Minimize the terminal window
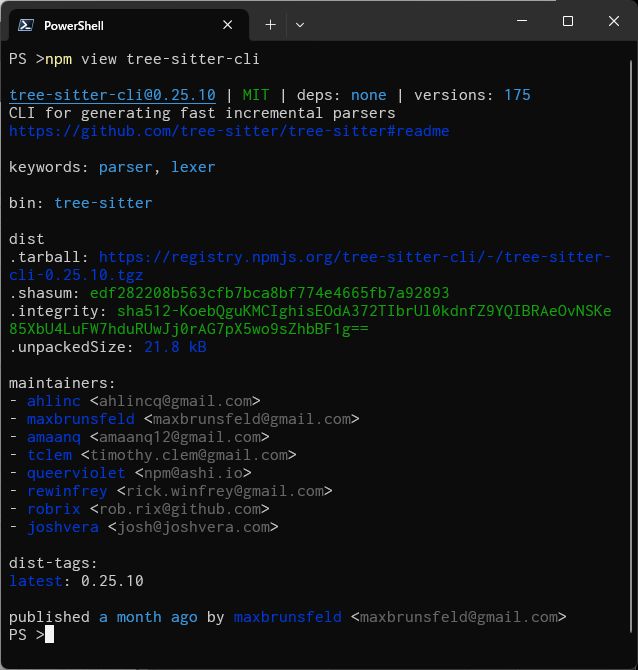 tap(522, 21)
